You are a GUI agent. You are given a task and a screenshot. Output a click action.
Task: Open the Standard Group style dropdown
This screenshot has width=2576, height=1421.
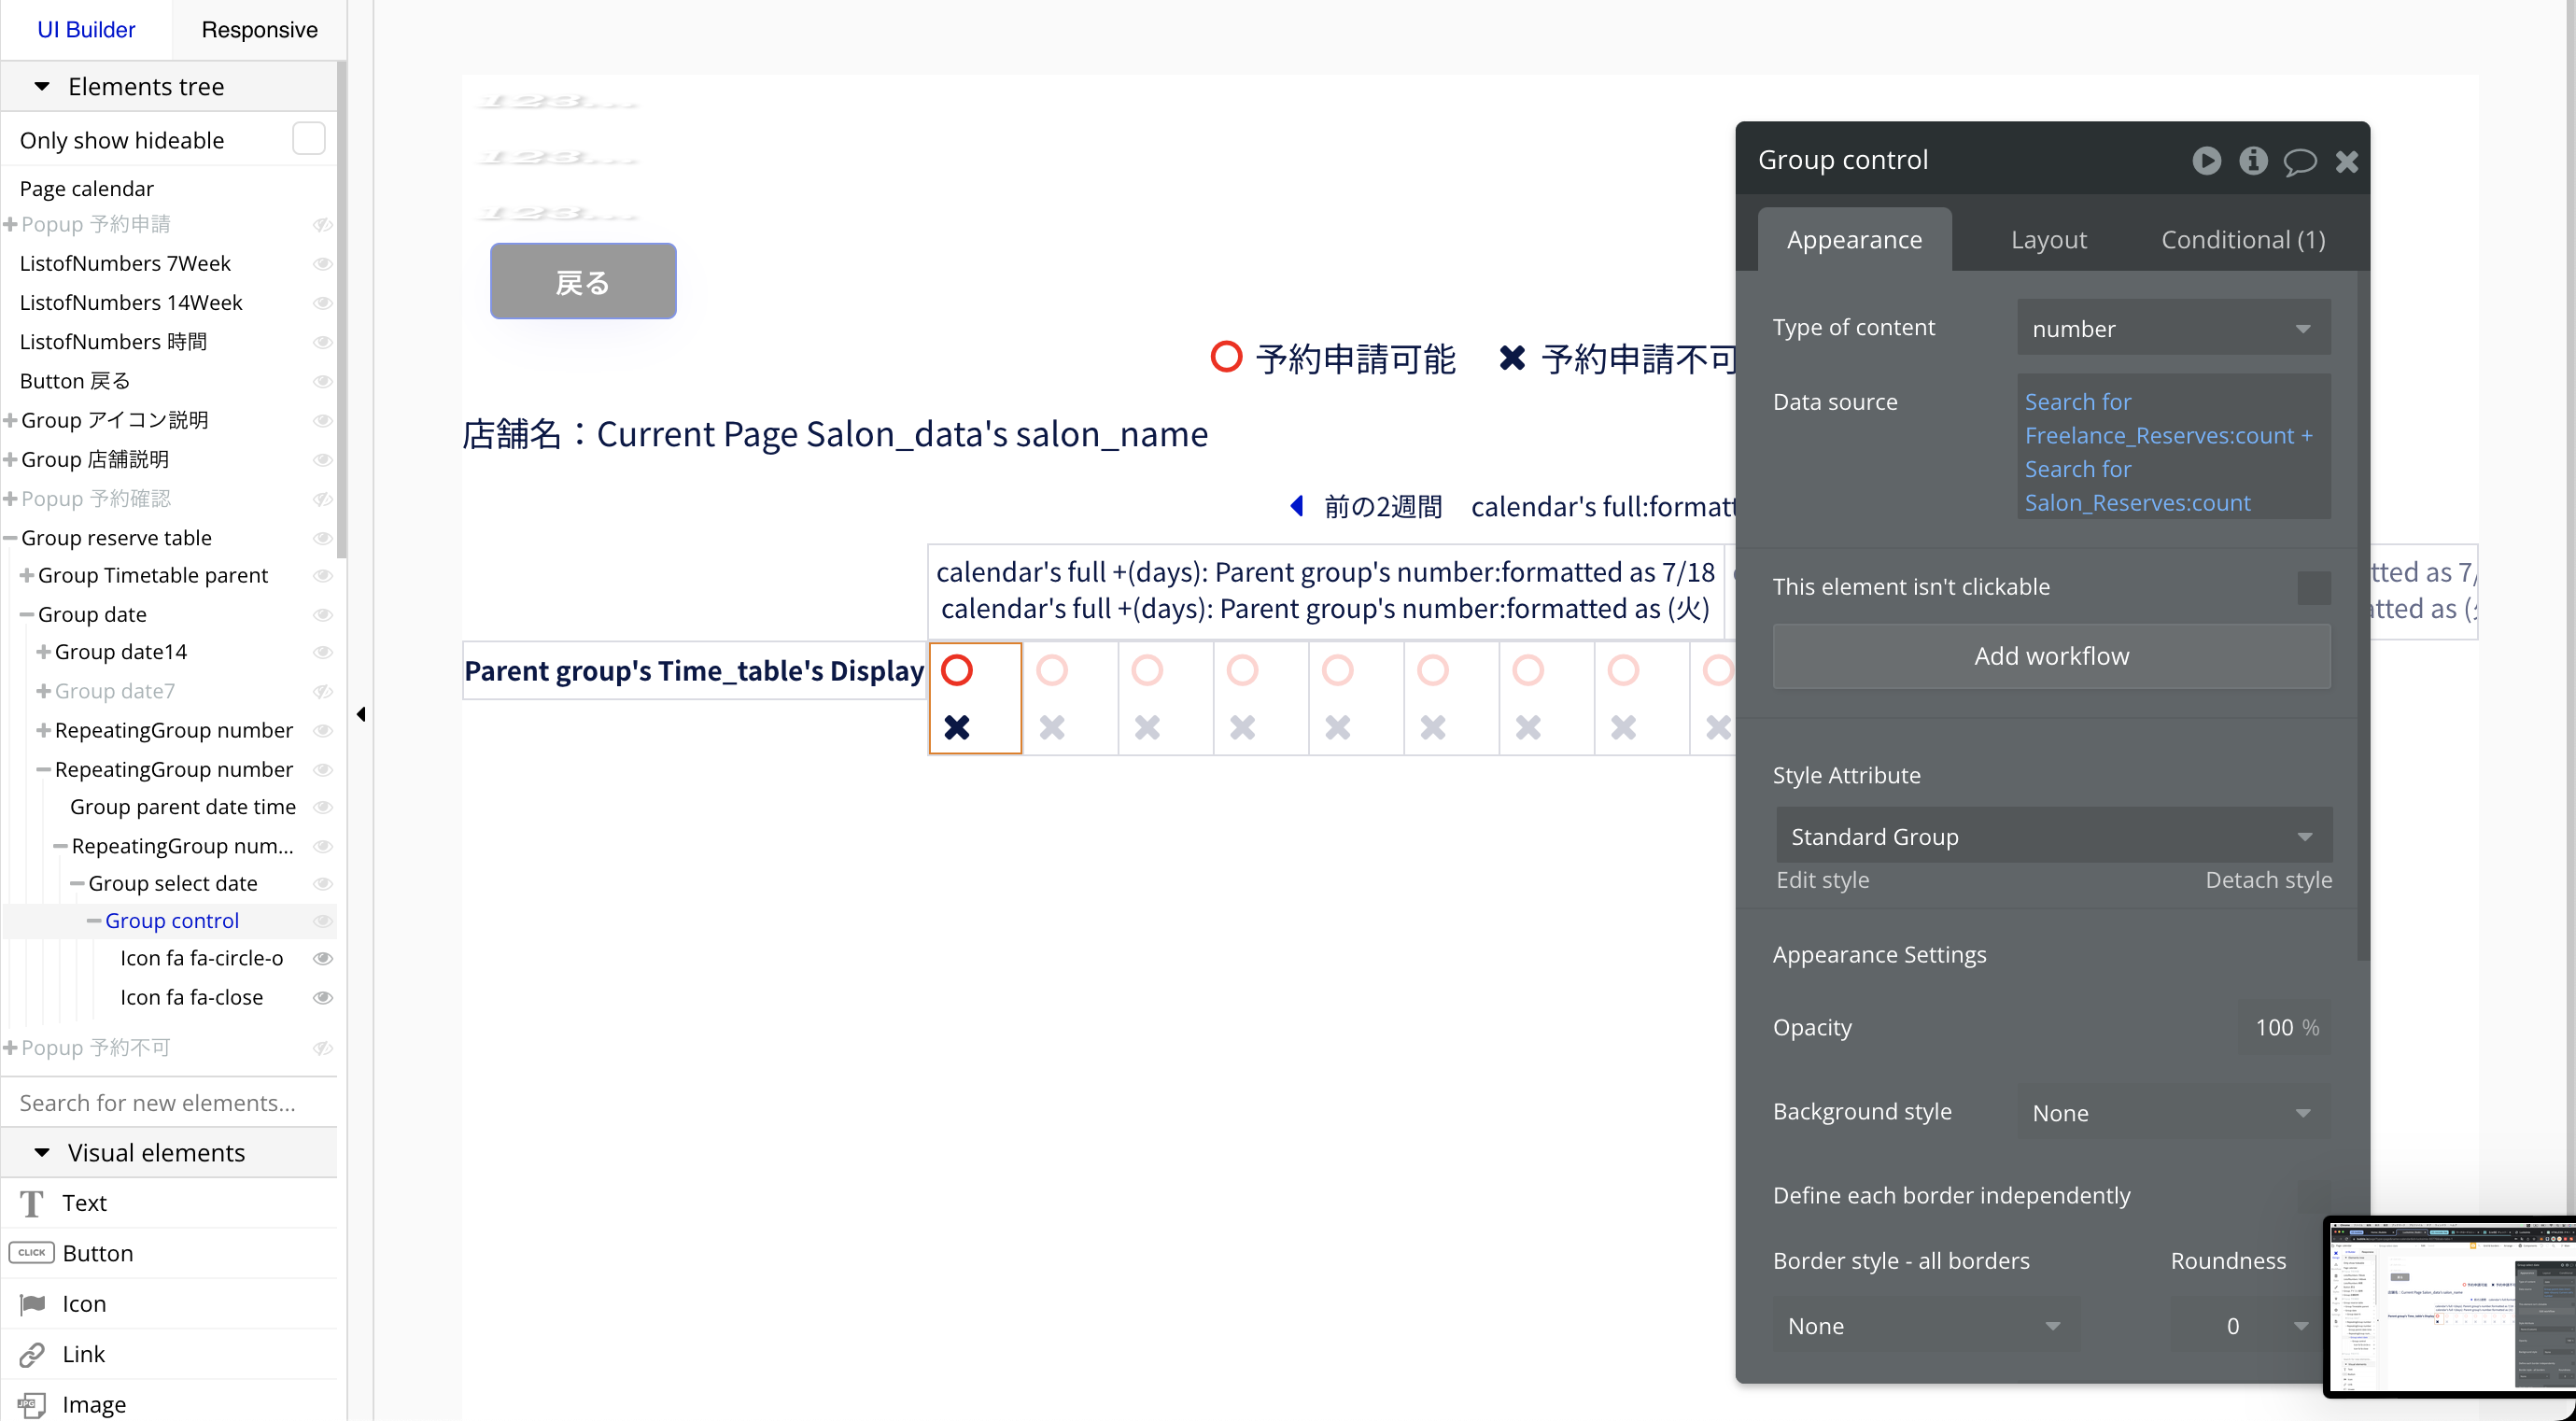(2052, 836)
